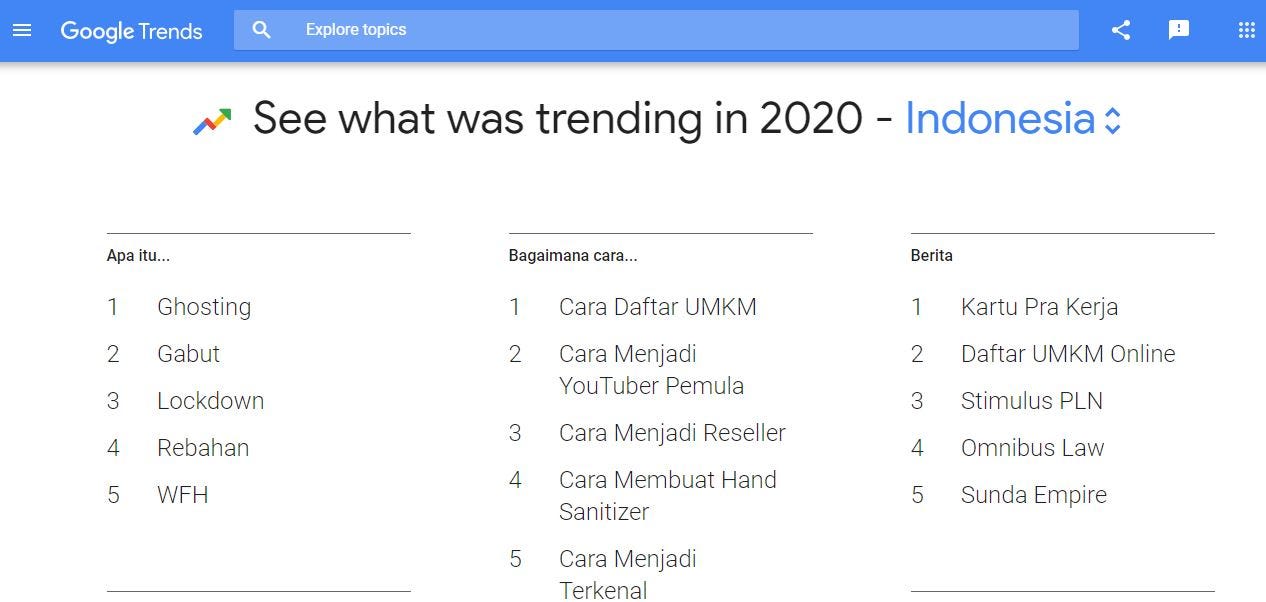Focus the Explore topics search field

[656, 30]
